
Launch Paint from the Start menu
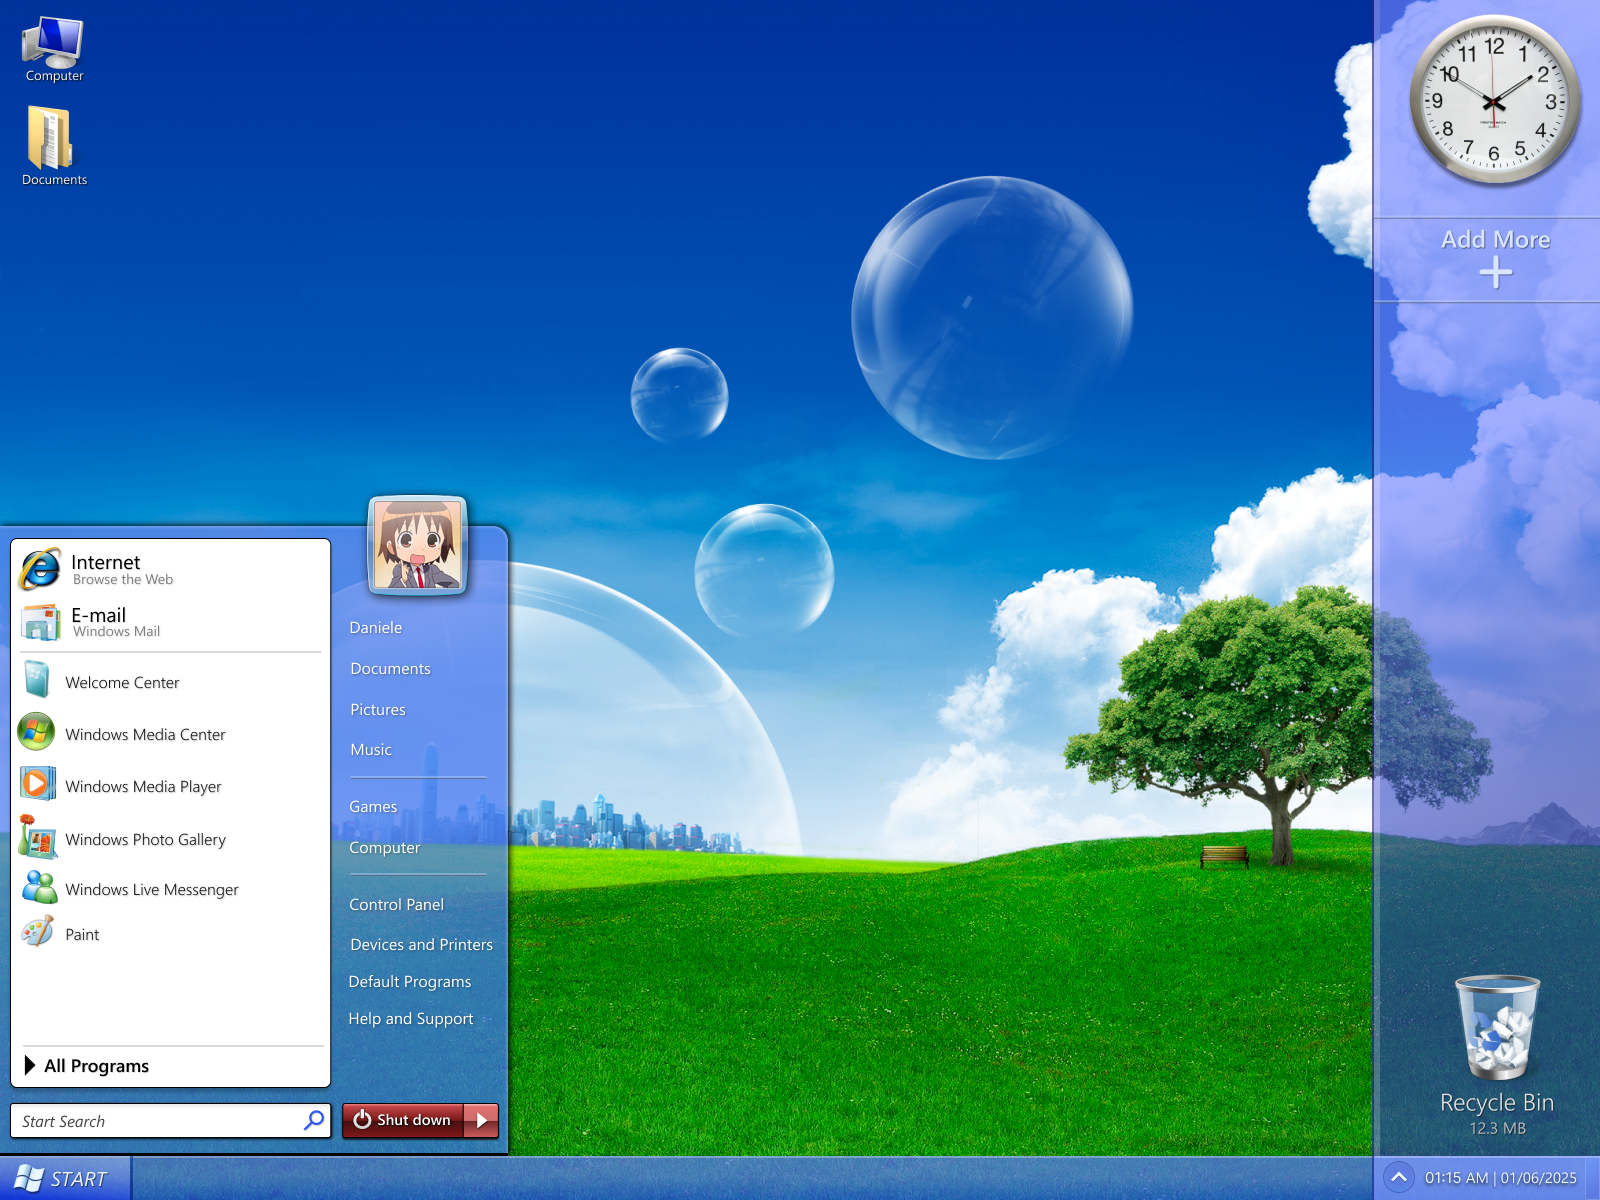pyautogui.click(x=80, y=934)
